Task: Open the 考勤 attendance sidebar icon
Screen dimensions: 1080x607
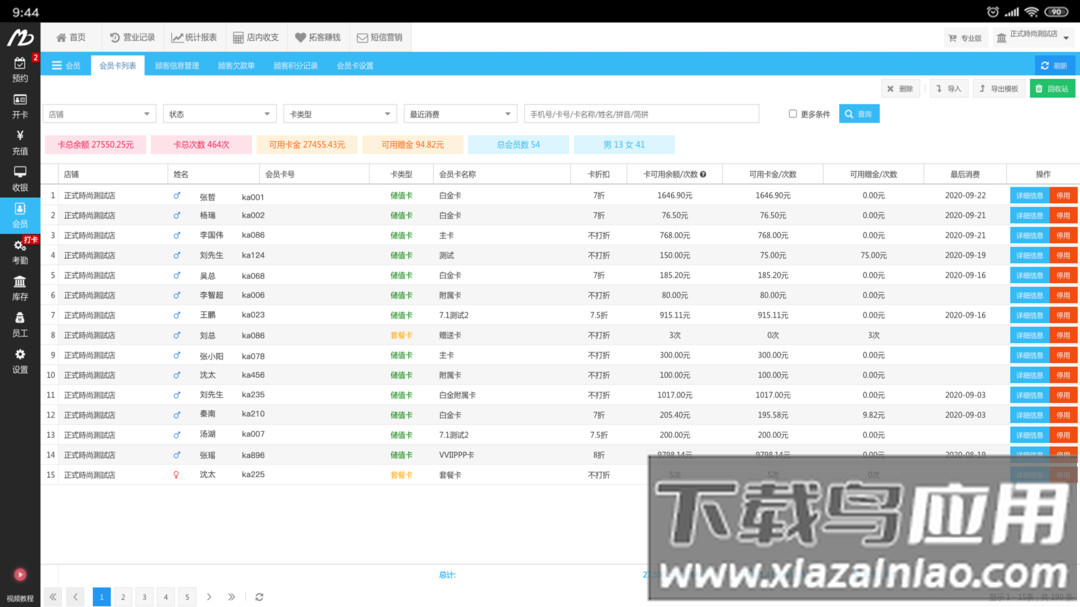Action: coord(20,250)
